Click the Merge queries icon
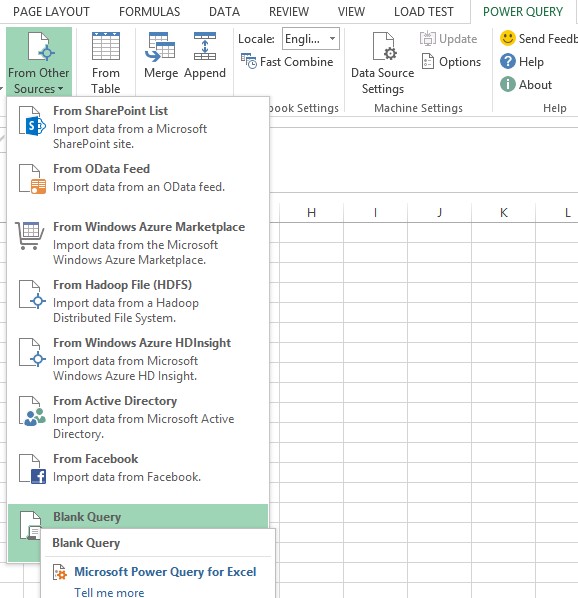Screen dimensions: 578x598 160,47
